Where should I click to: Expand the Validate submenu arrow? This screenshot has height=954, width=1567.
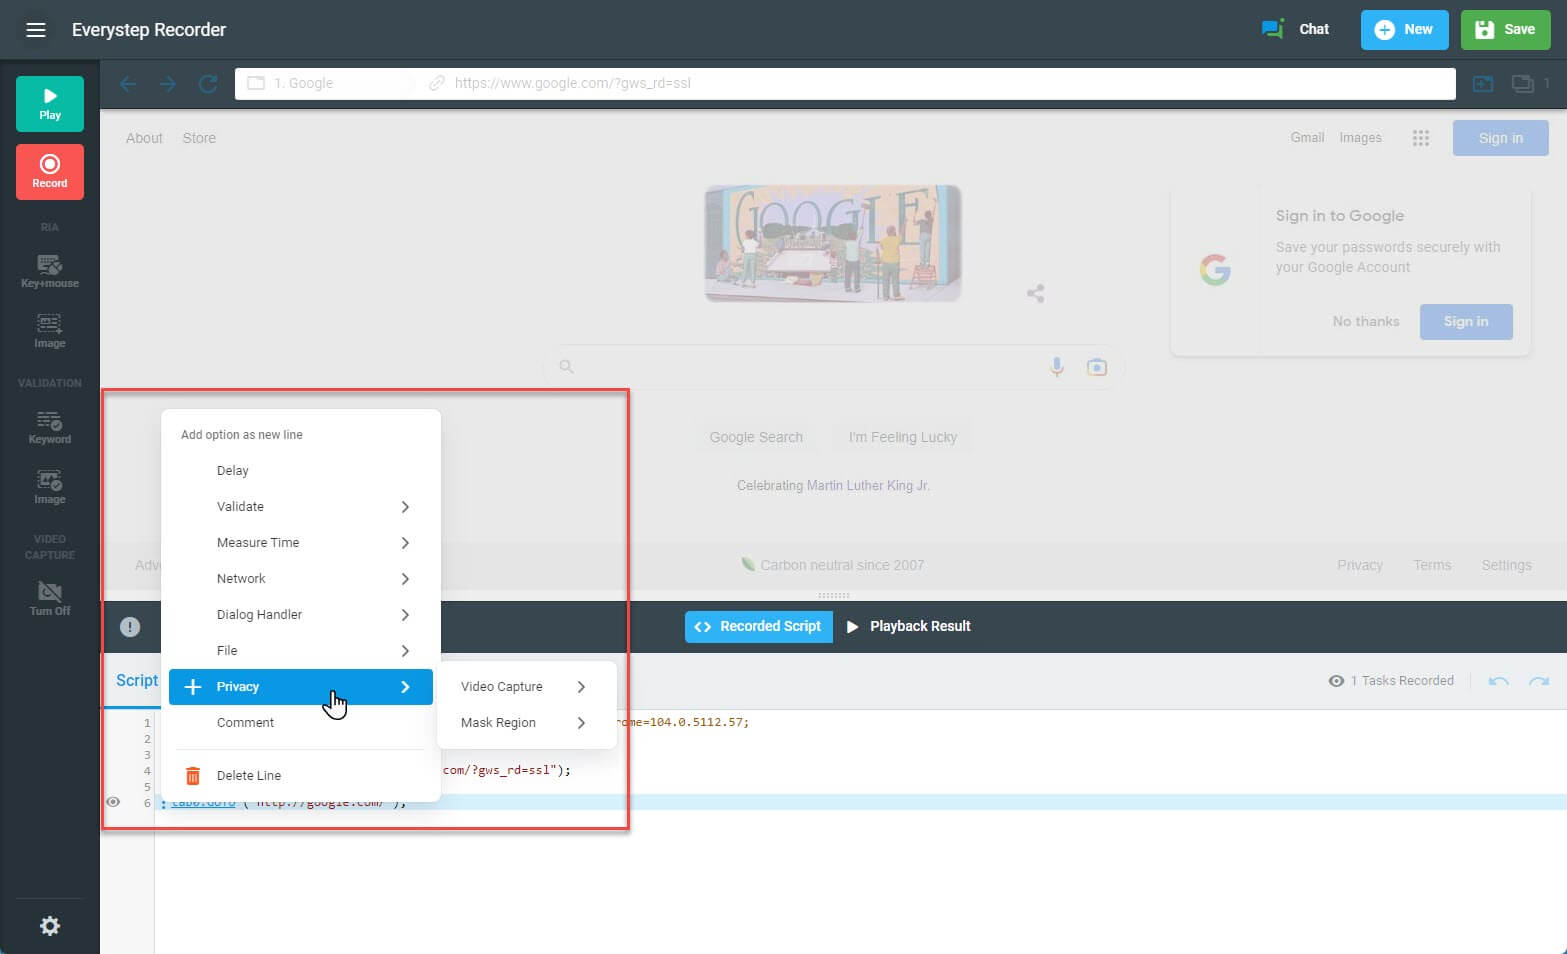pyautogui.click(x=405, y=507)
